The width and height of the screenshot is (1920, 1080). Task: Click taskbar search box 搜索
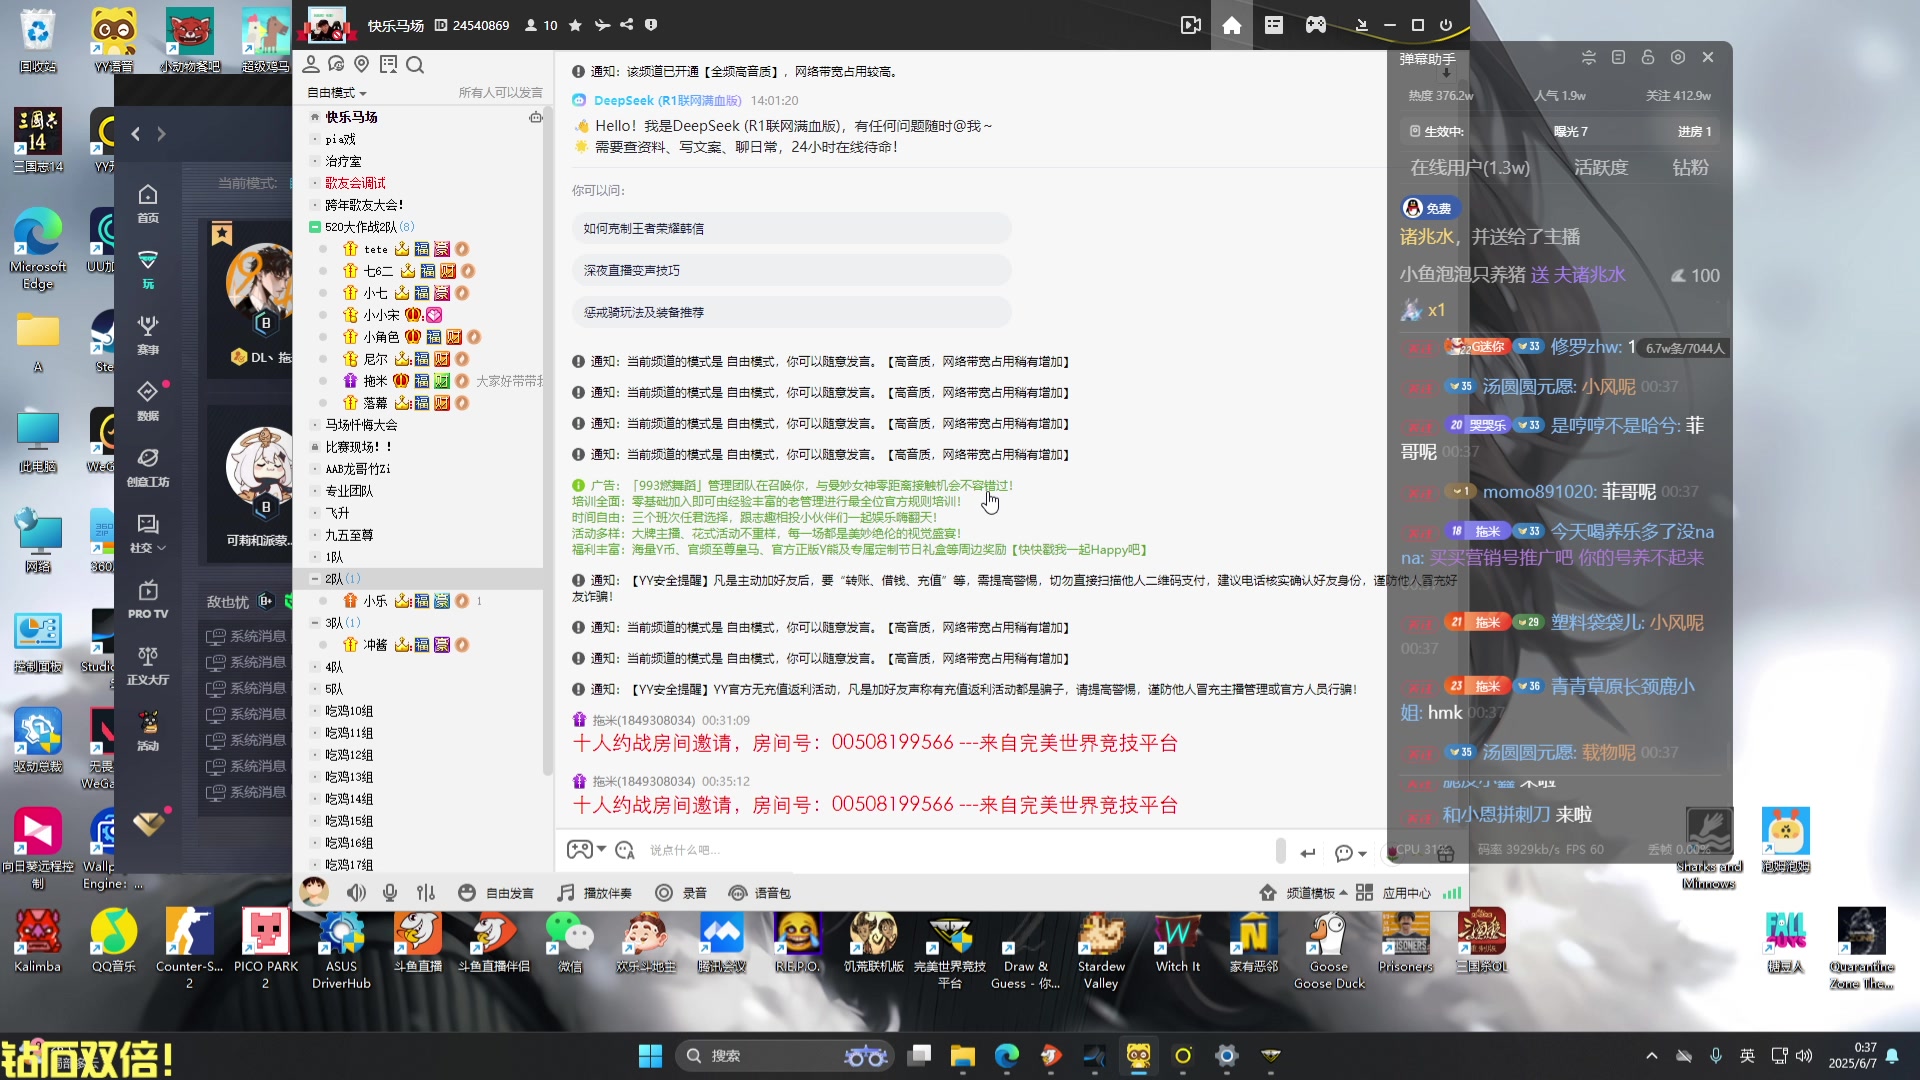[x=784, y=1056]
